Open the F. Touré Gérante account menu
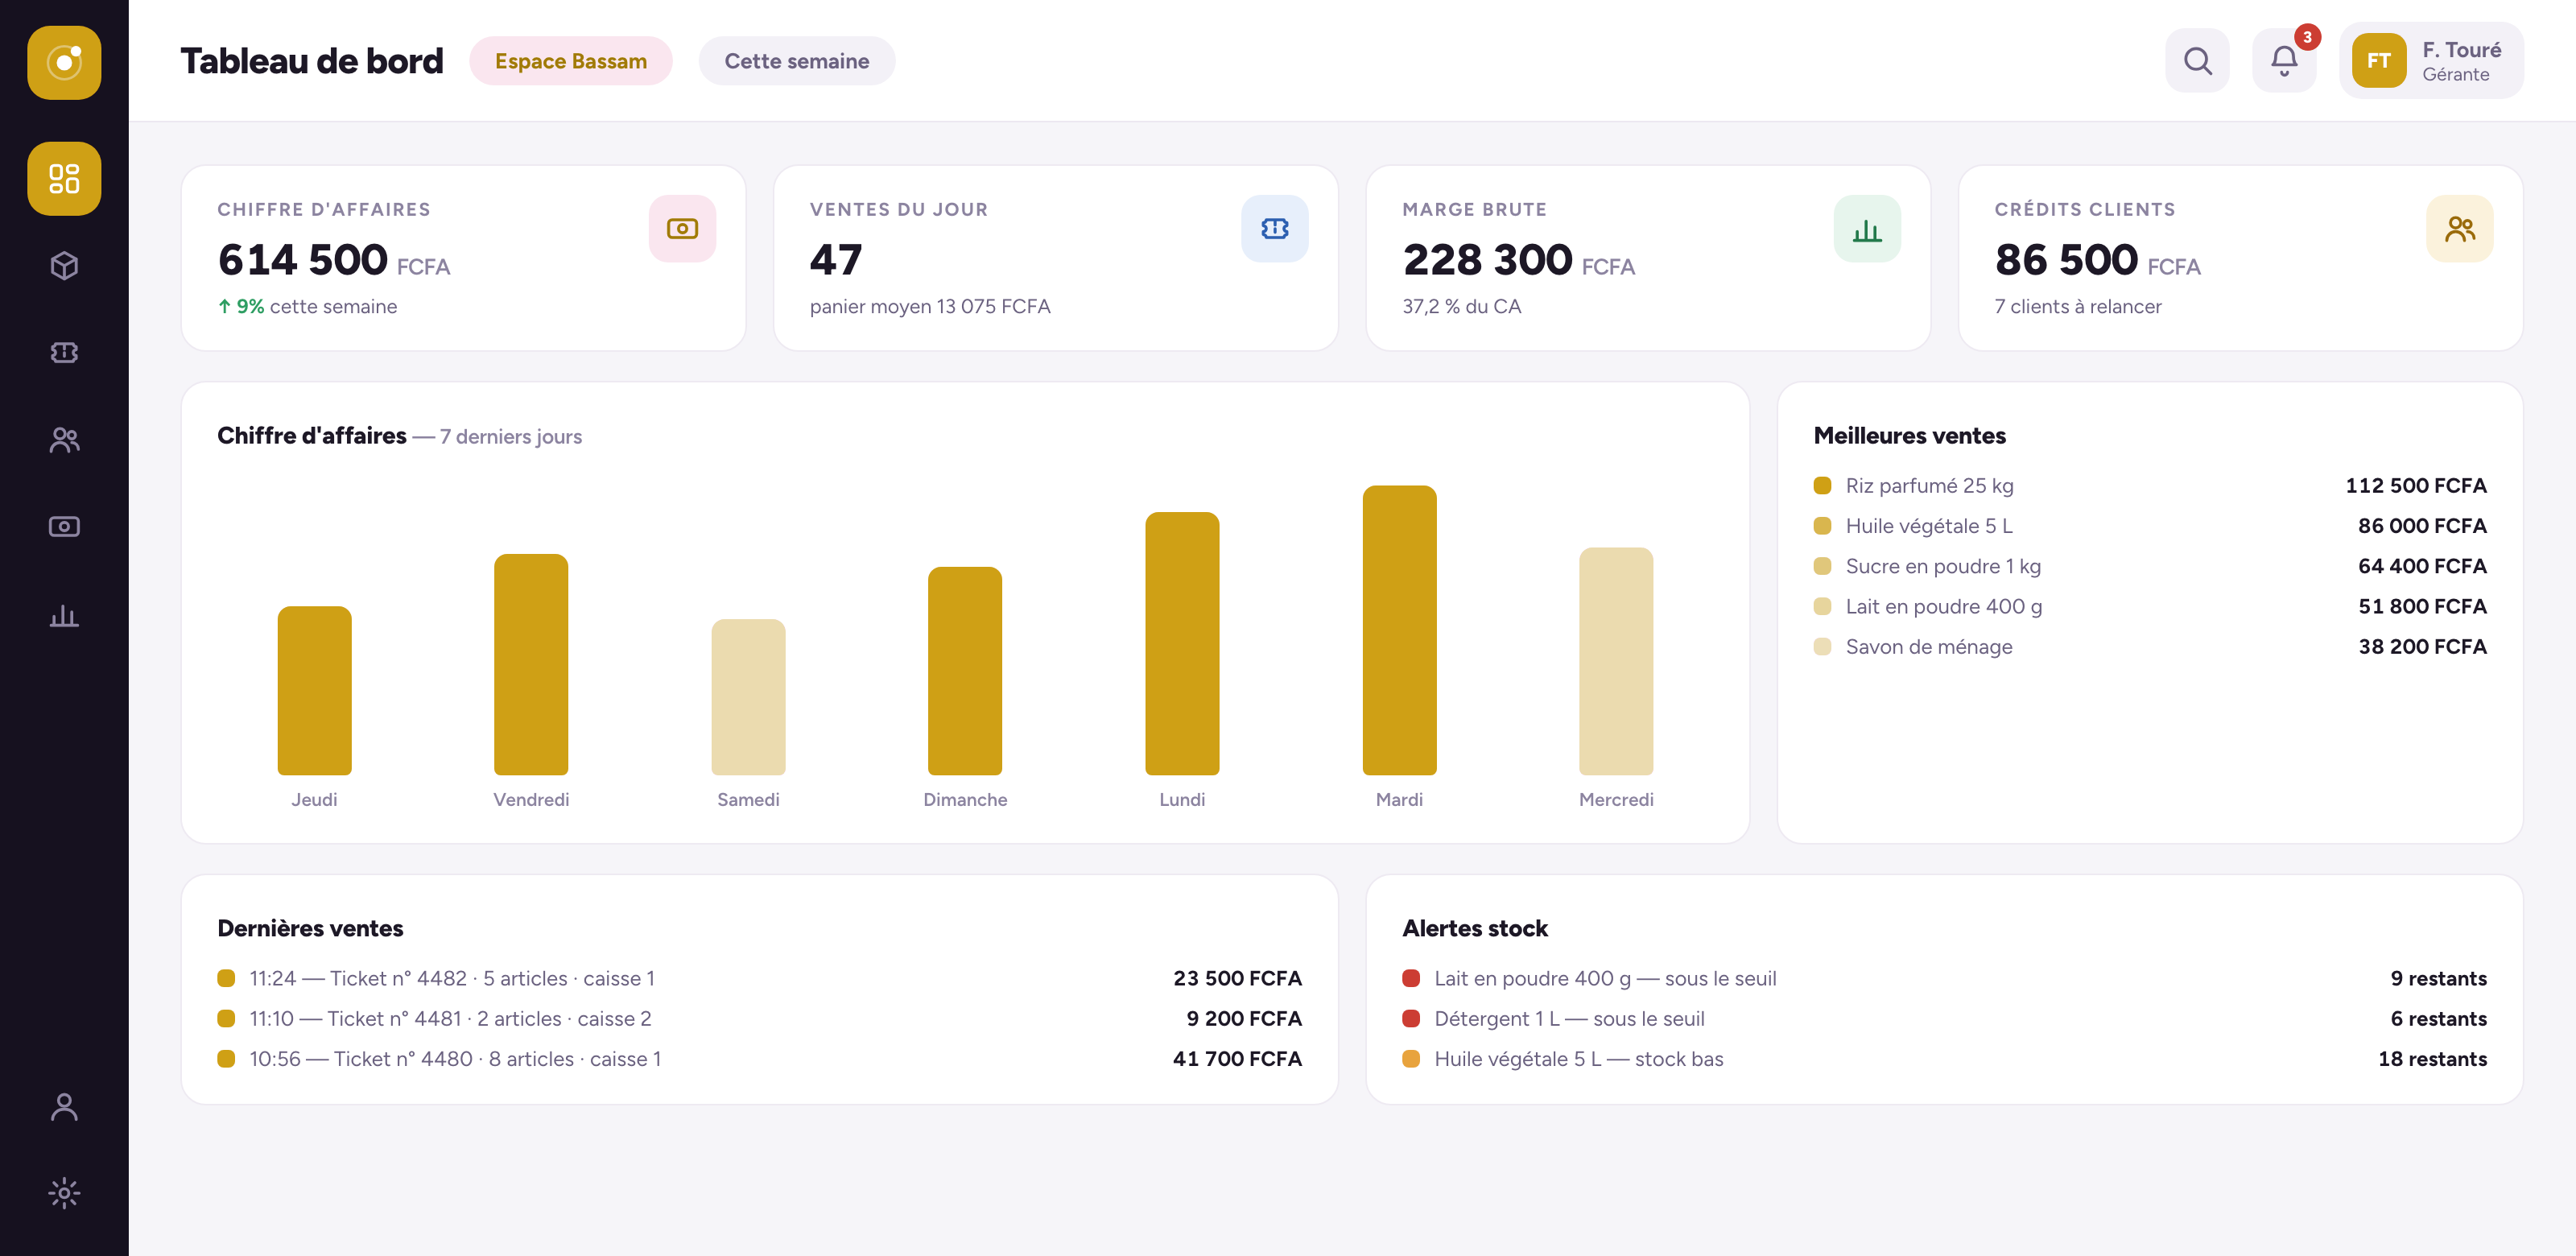This screenshot has width=2576, height=1256. [x=2430, y=61]
